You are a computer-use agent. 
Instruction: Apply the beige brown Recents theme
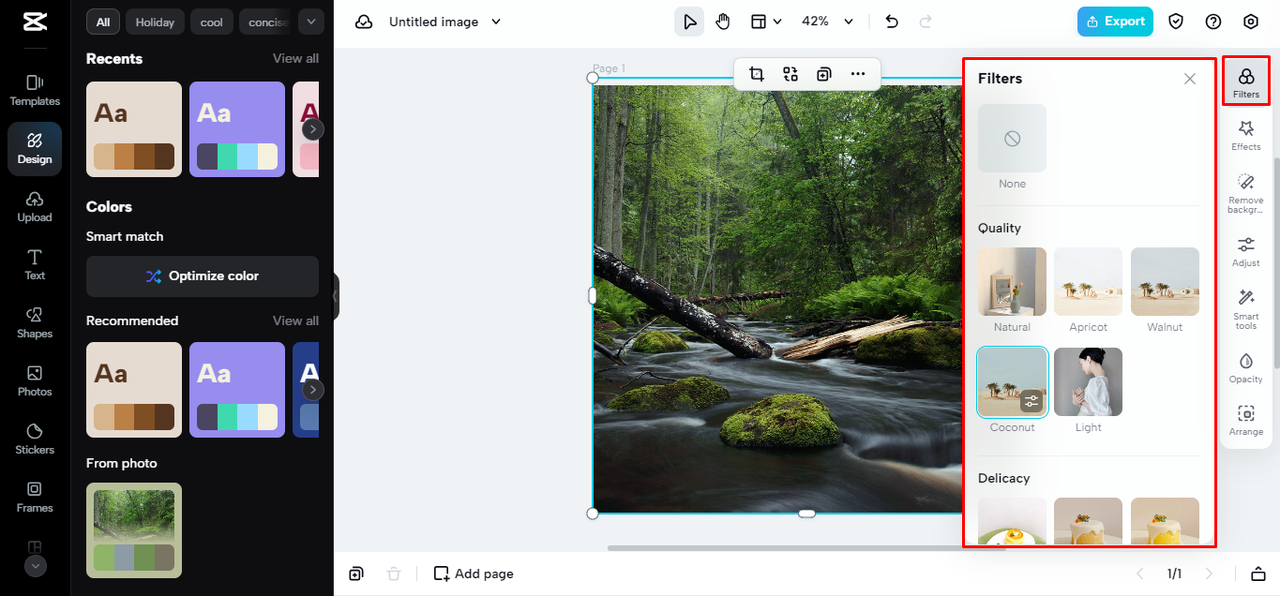tap(134, 130)
